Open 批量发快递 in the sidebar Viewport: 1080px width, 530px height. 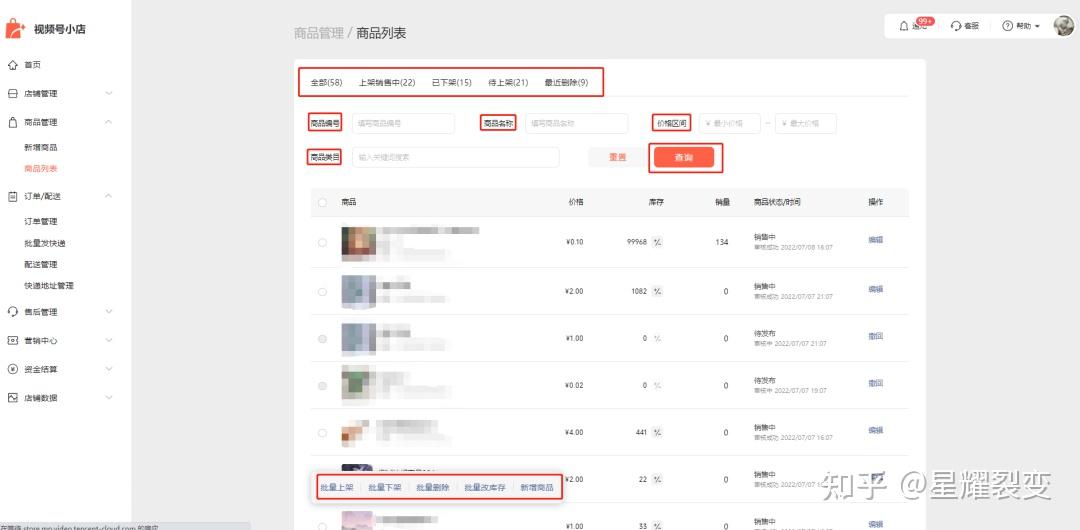pos(45,243)
